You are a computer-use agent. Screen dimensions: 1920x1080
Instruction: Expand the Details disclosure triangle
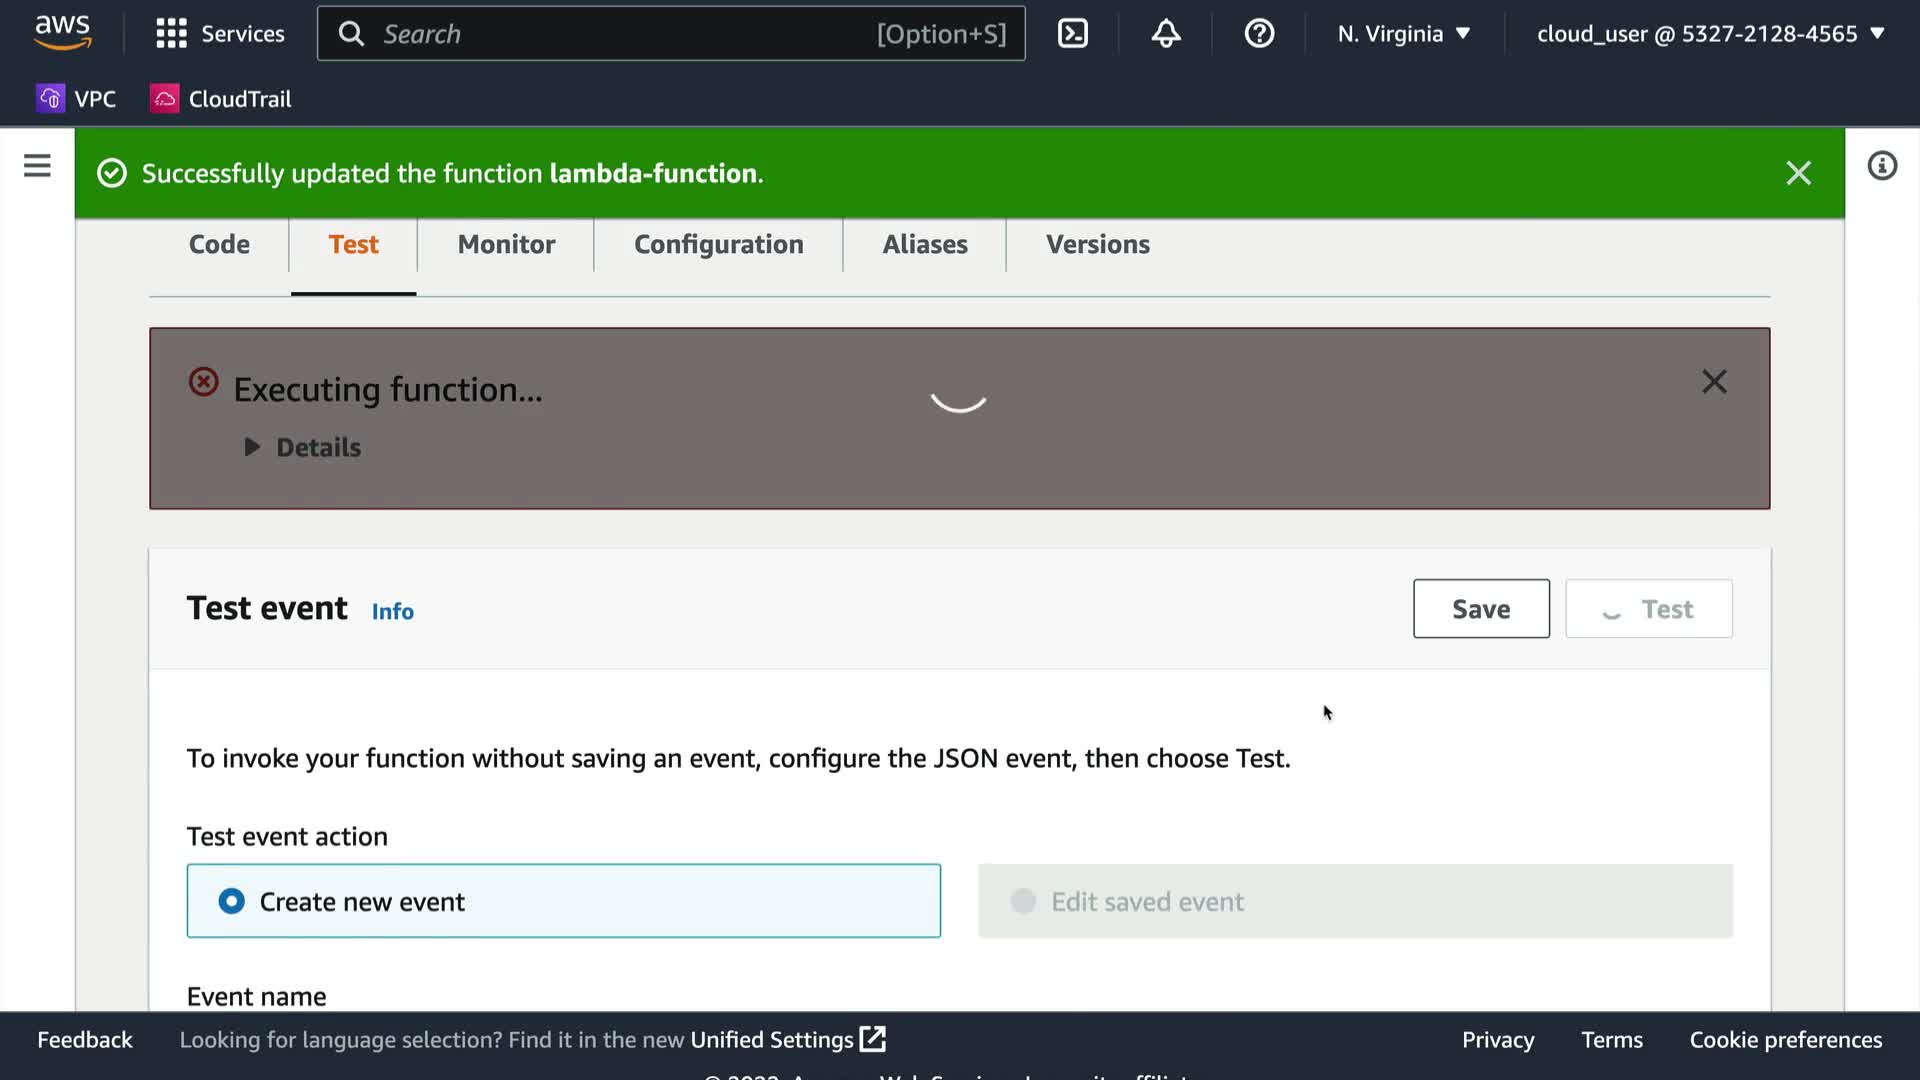coord(252,447)
